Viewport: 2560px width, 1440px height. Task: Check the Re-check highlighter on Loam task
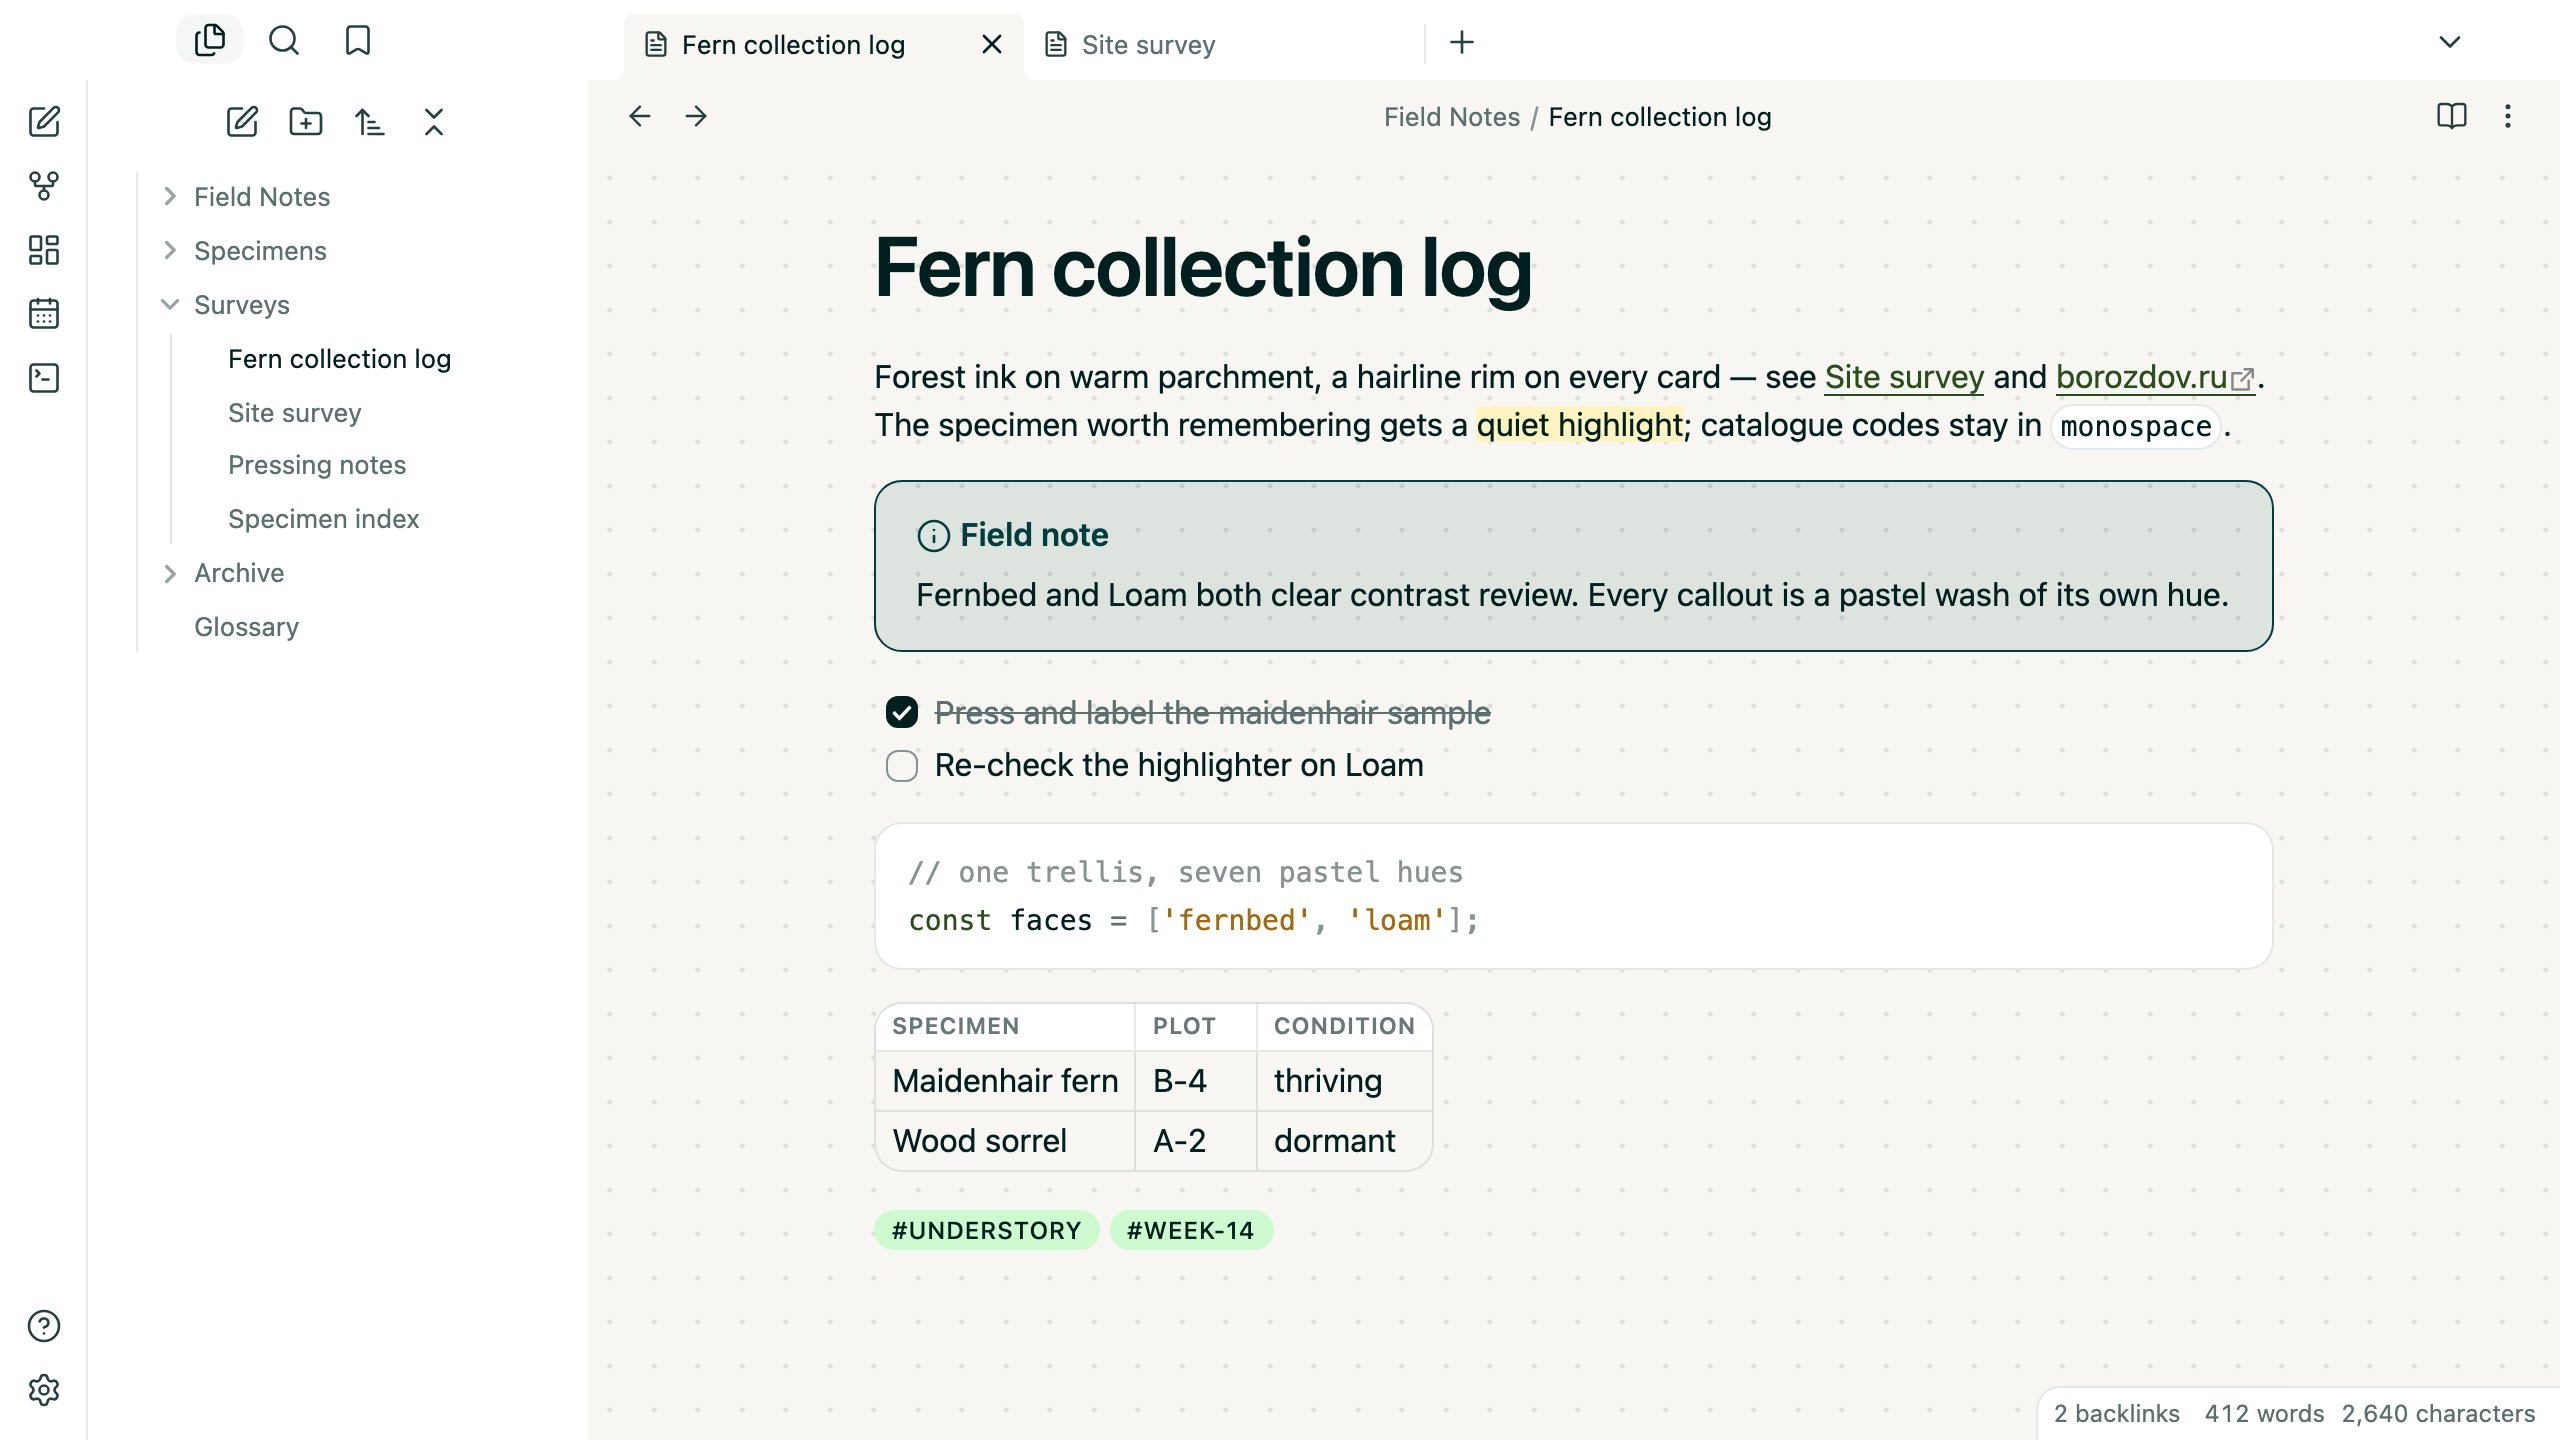point(902,766)
